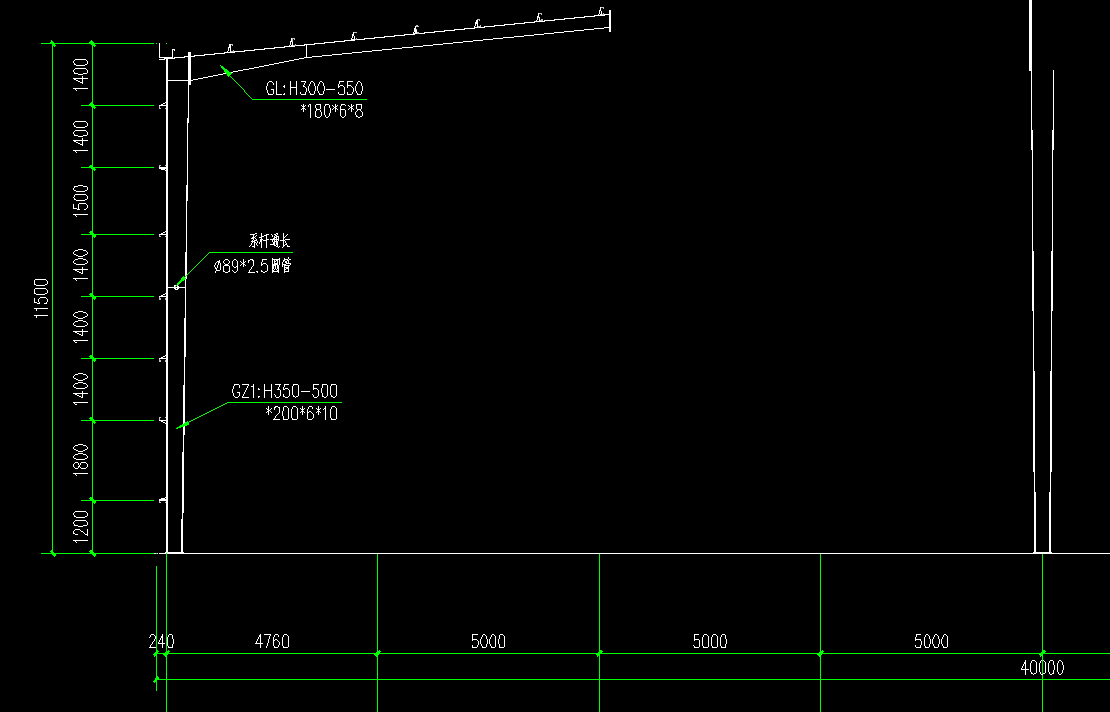
Task: Click the '*200*6*10' column size text
Action: 302,413
